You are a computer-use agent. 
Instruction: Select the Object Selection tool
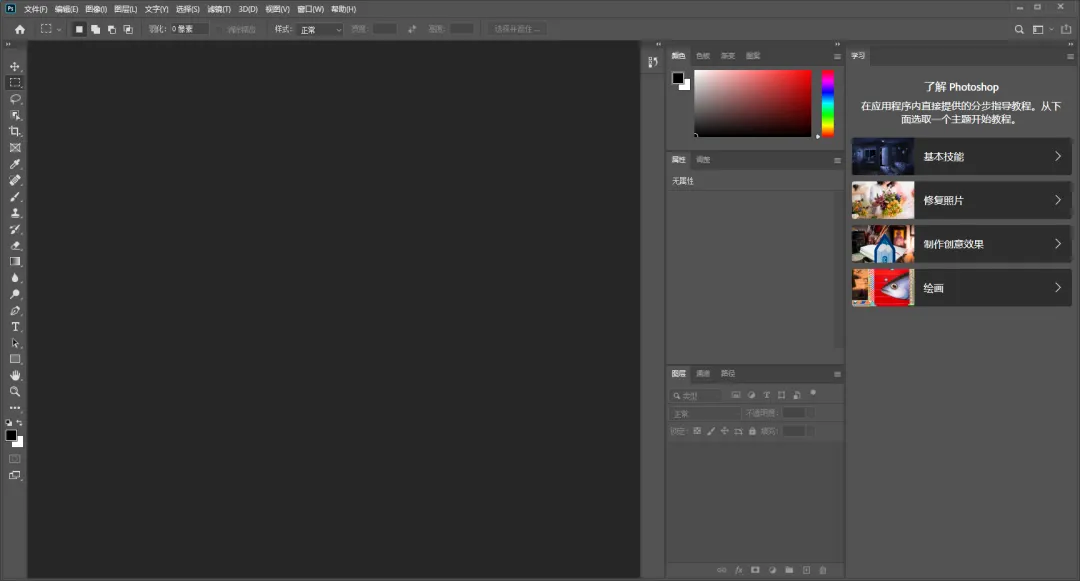pyautogui.click(x=14, y=115)
